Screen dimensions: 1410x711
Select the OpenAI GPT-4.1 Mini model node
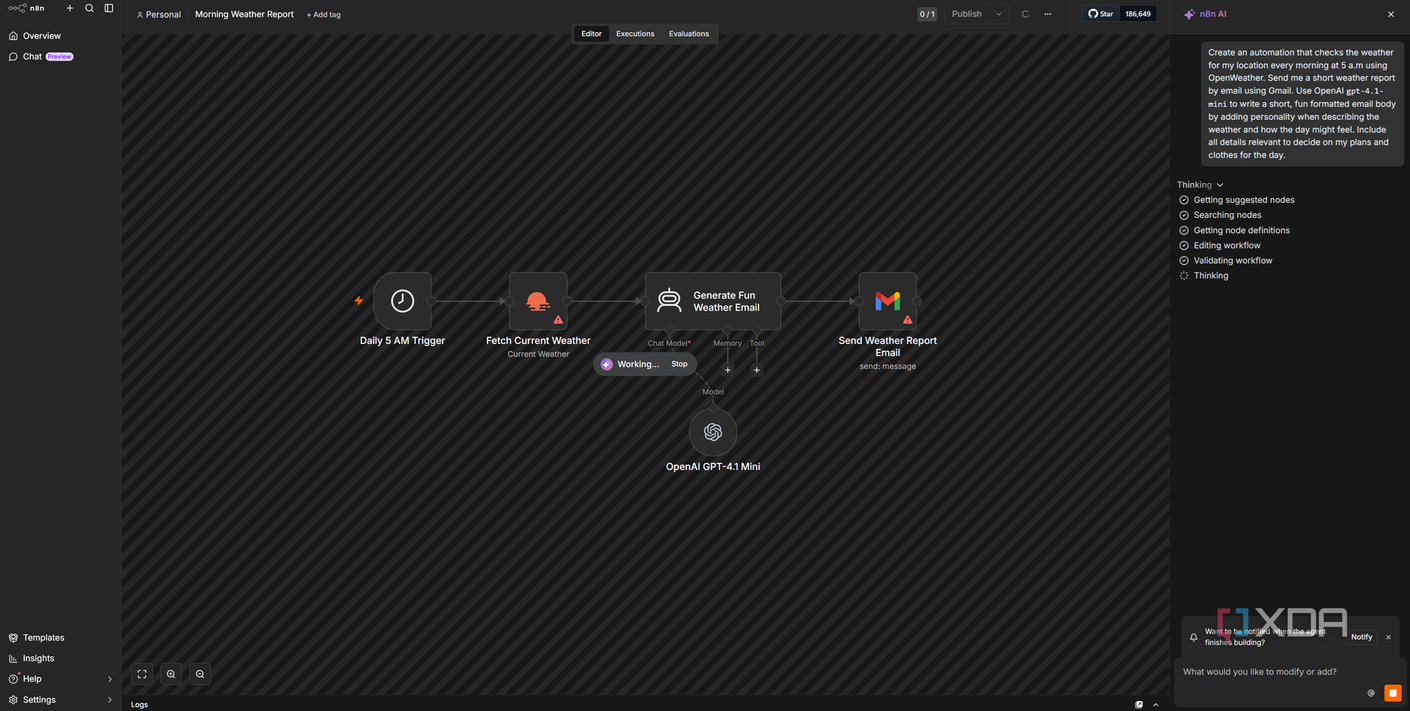pyautogui.click(x=713, y=432)
